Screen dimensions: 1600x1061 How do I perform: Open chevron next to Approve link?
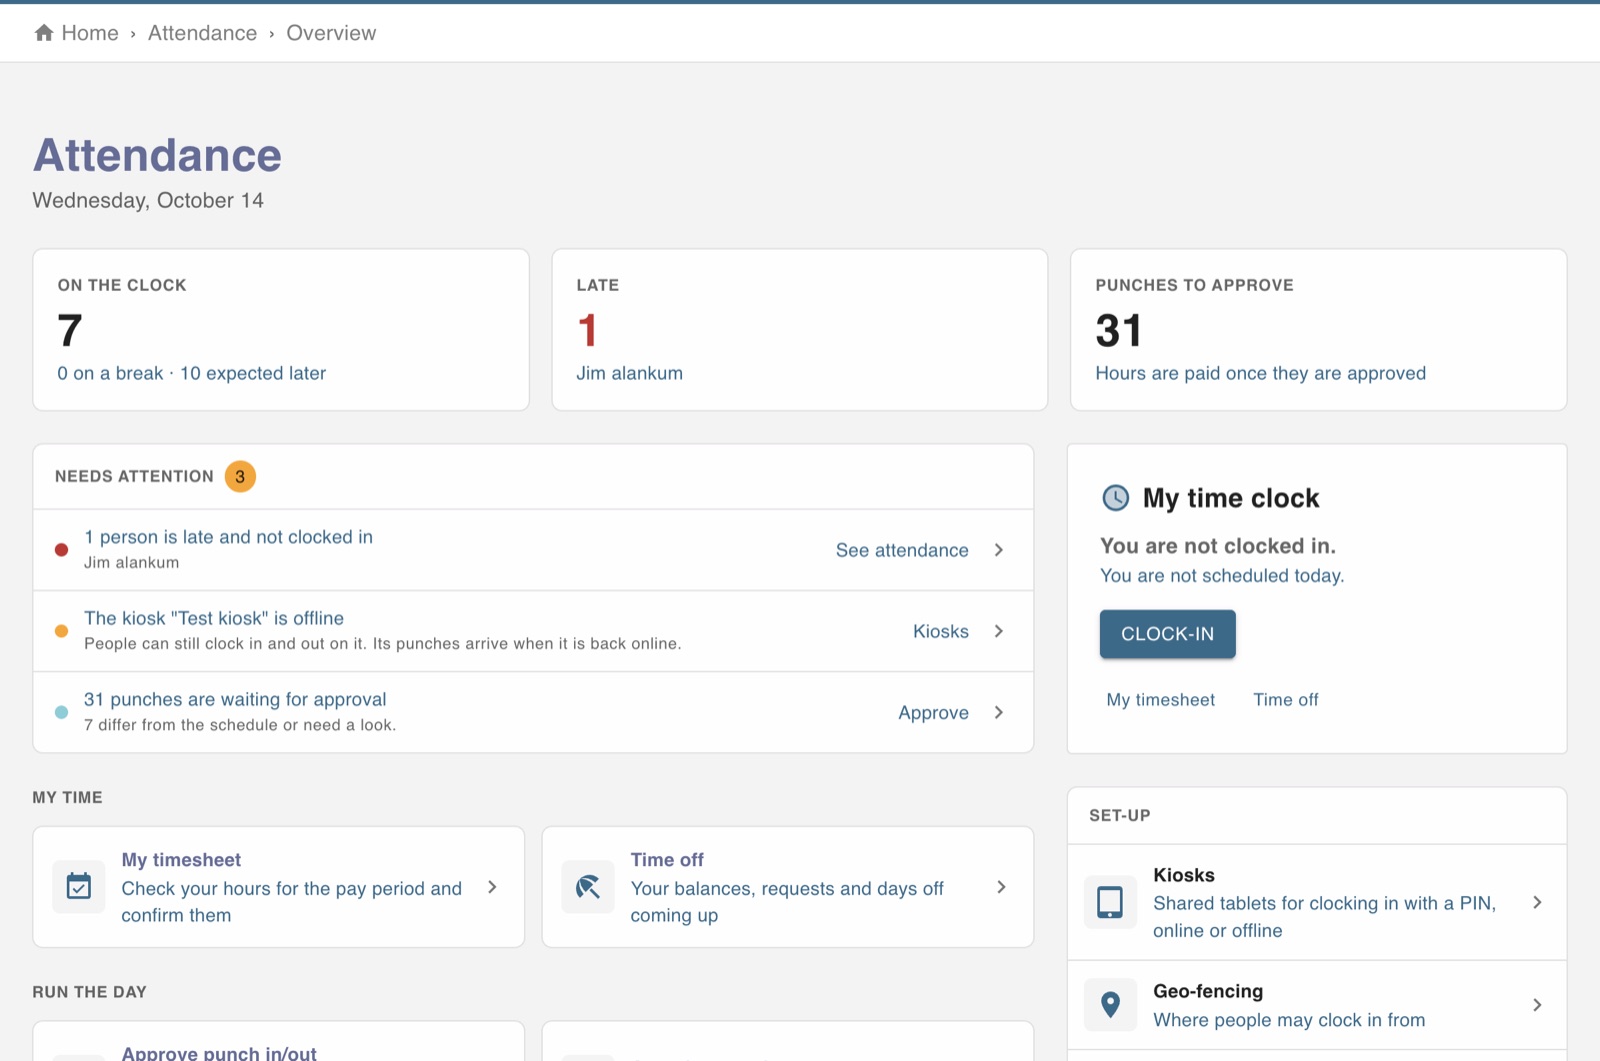coord(998,712)
